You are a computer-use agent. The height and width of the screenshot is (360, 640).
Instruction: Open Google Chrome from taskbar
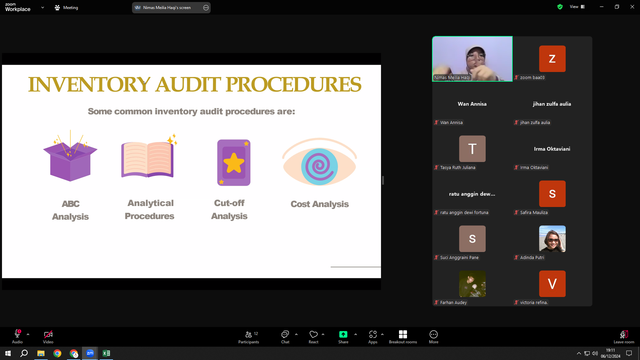click(57, 353)
